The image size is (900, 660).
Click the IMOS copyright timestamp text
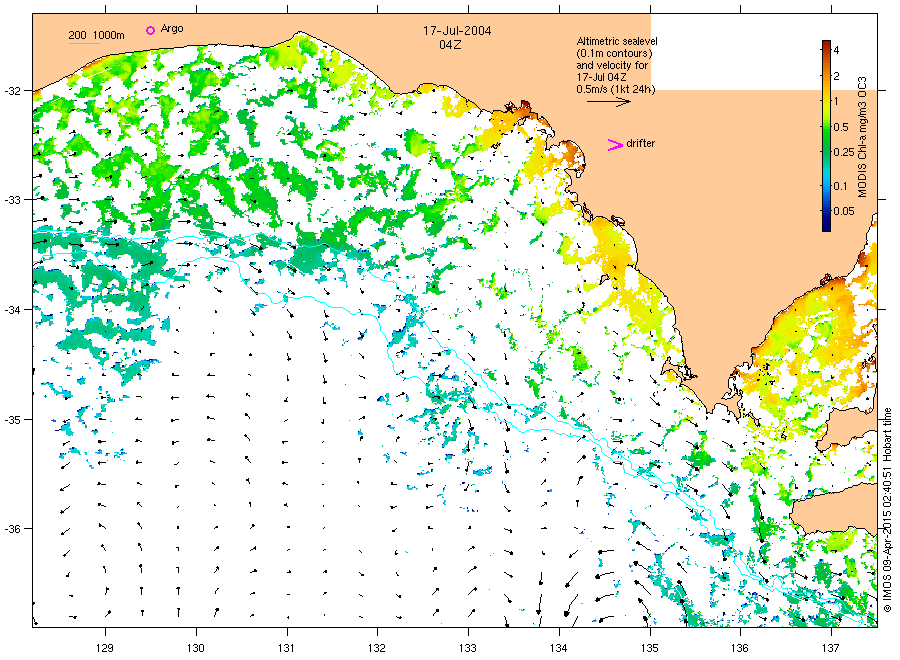click(x=887, y=510)
